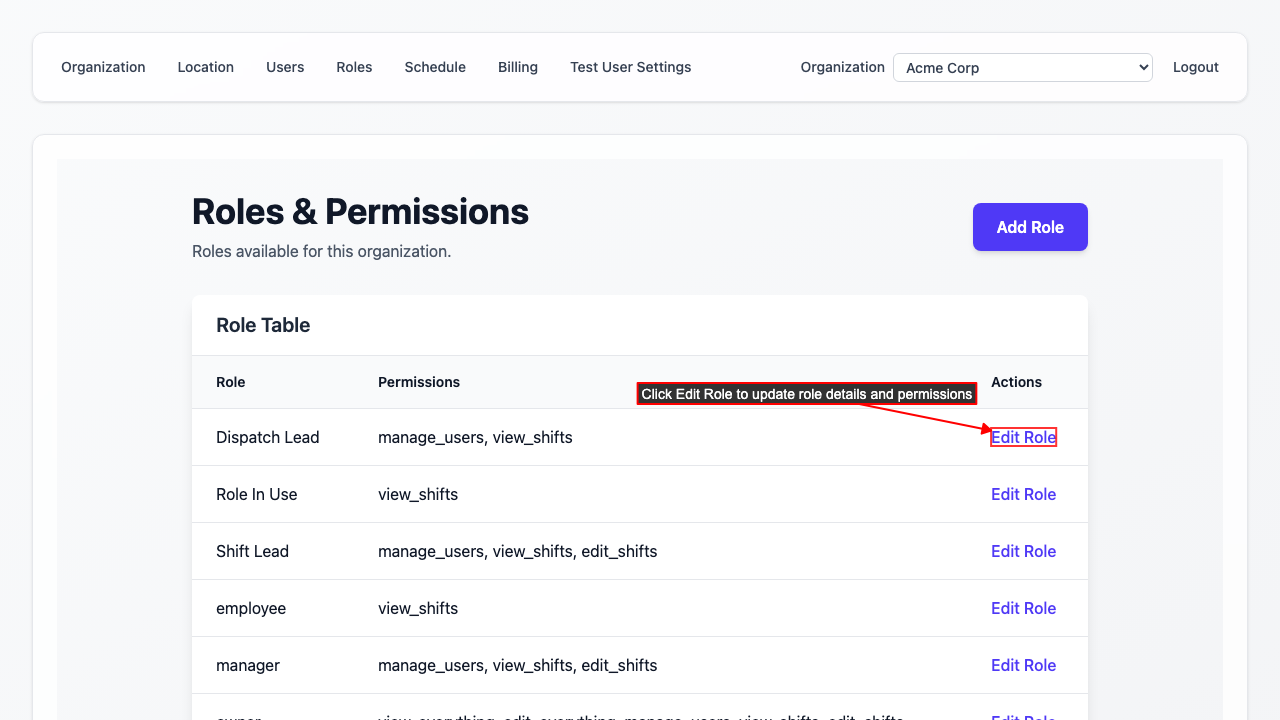Screen dimensions: 1280x720
Task: Click the Permissions column header
Action: [x=419, y=382]
